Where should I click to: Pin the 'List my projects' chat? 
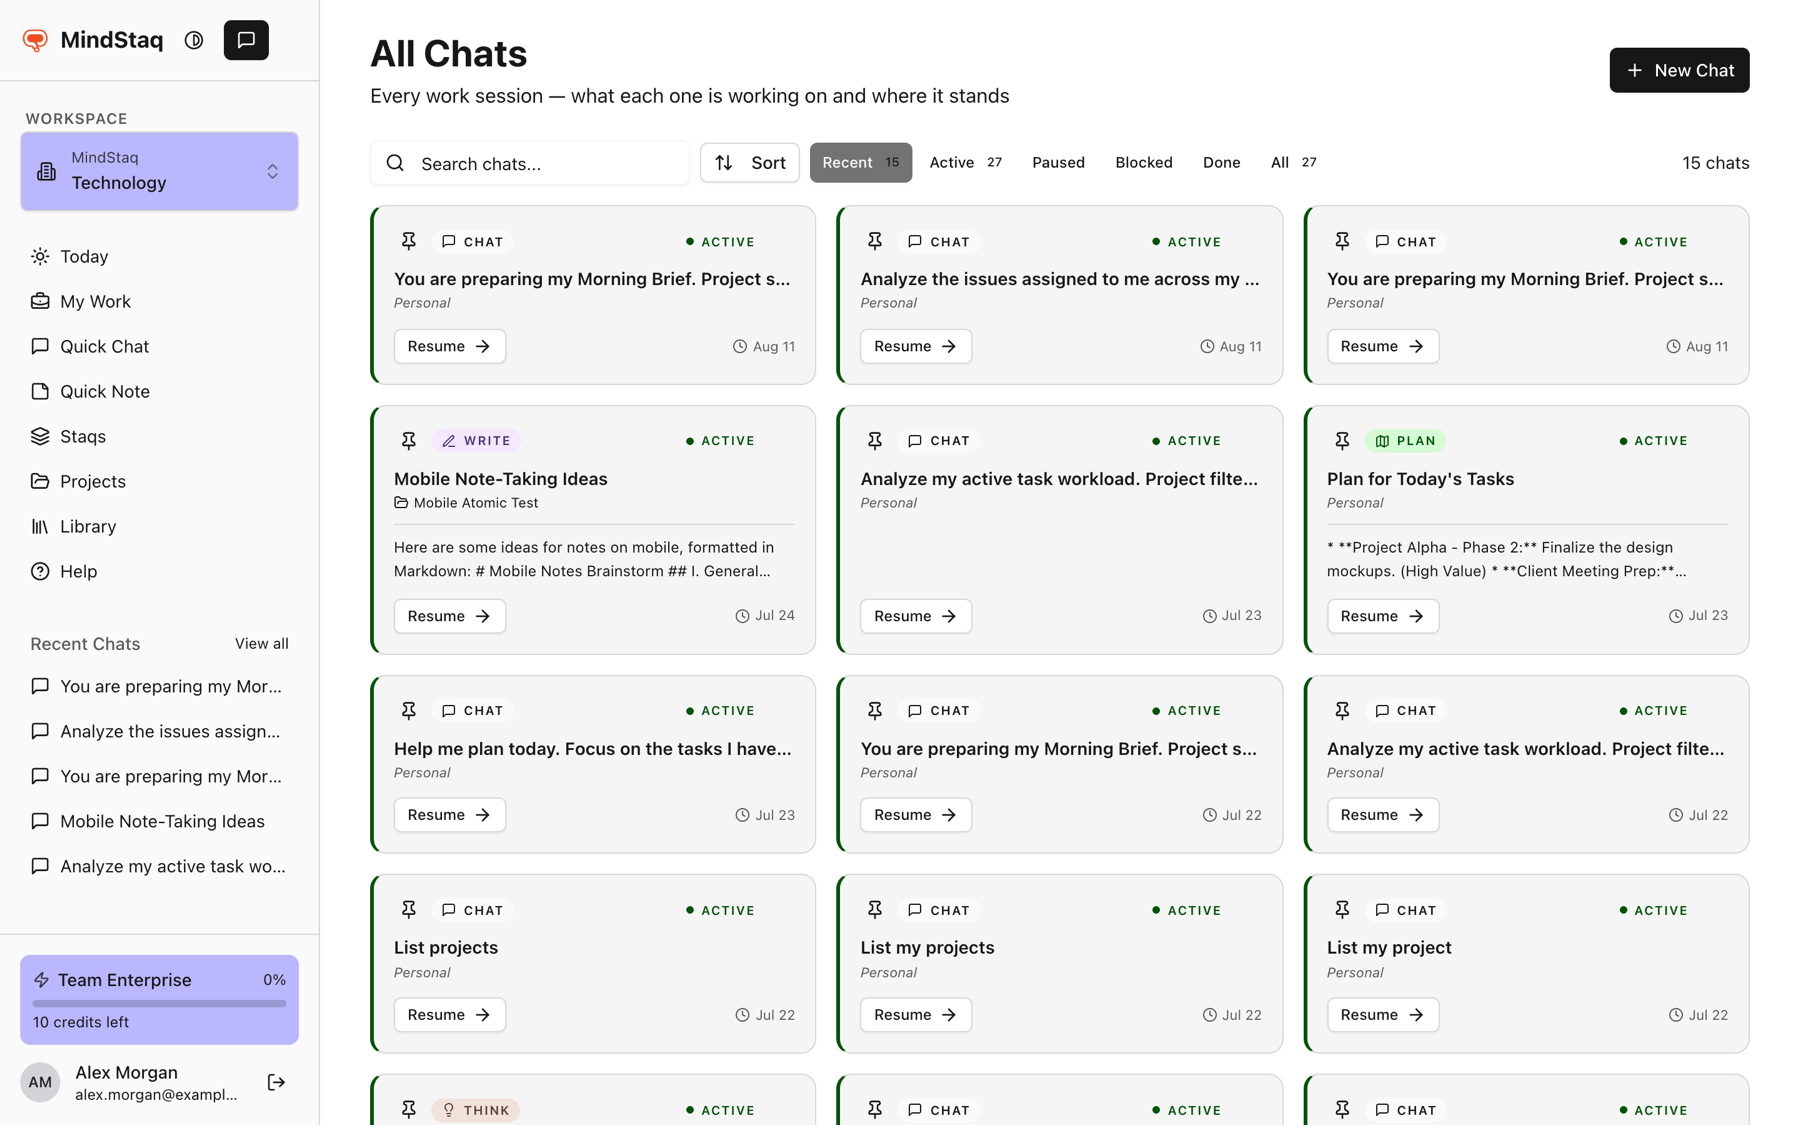click(x=875, y=910)
